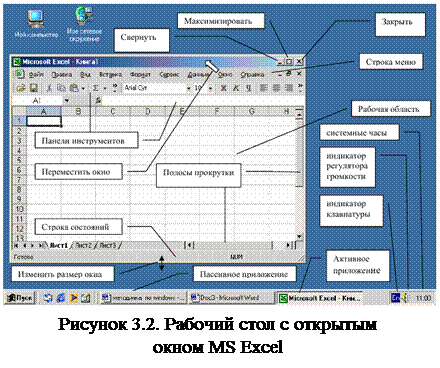Click the AutoSum sigma icon
440x368 pixels.
[96, 88]
